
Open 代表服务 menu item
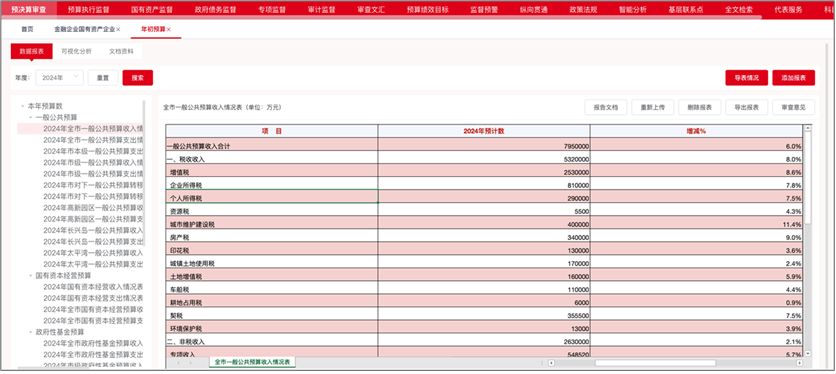click(x=789, y=9)
